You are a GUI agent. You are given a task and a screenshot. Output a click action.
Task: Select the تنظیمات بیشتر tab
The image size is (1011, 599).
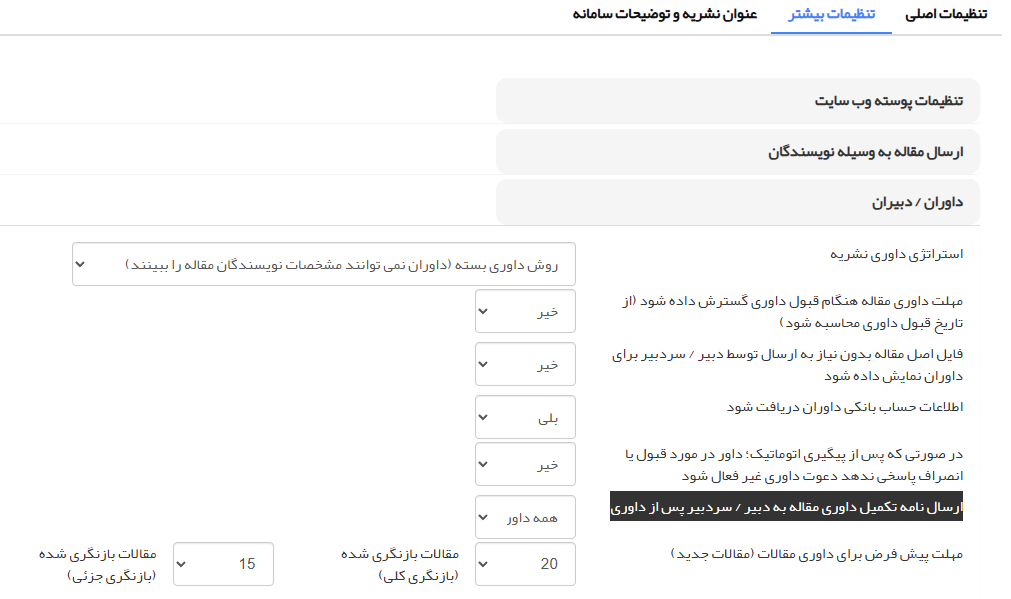[831, 15]
